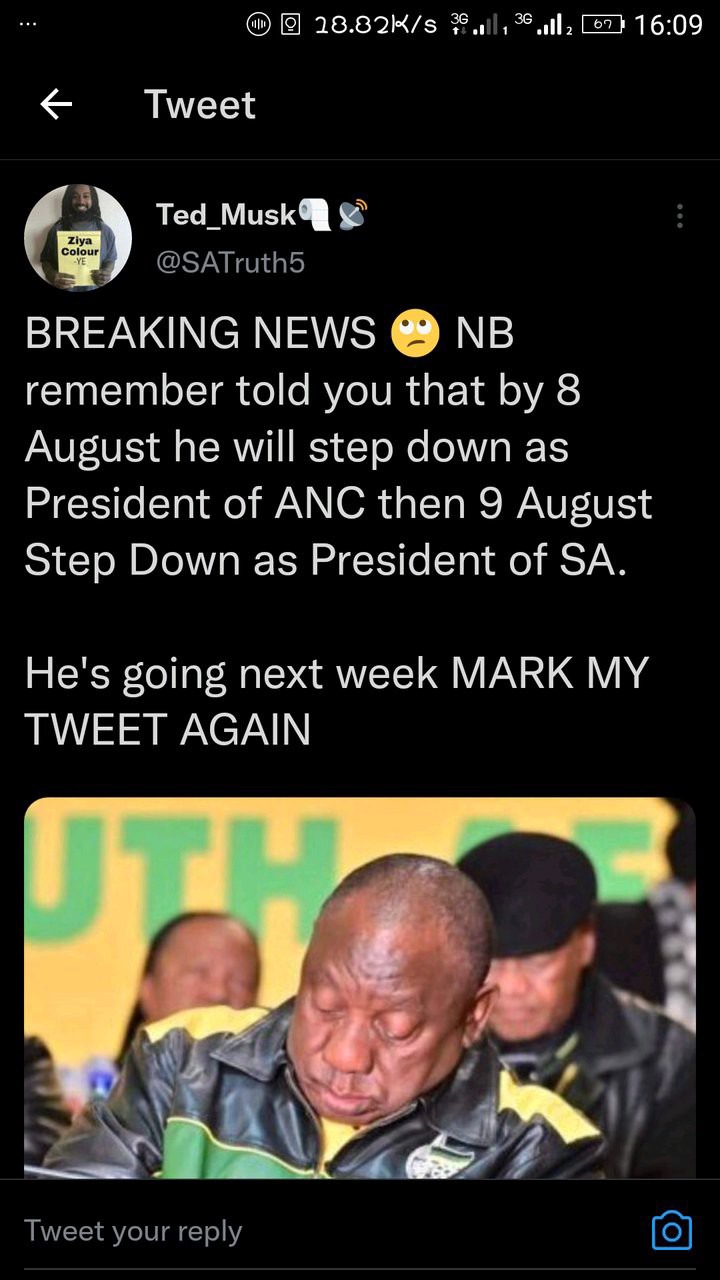
Task: Tap the camera icon in the reply bar
Action: (671, 1230)
